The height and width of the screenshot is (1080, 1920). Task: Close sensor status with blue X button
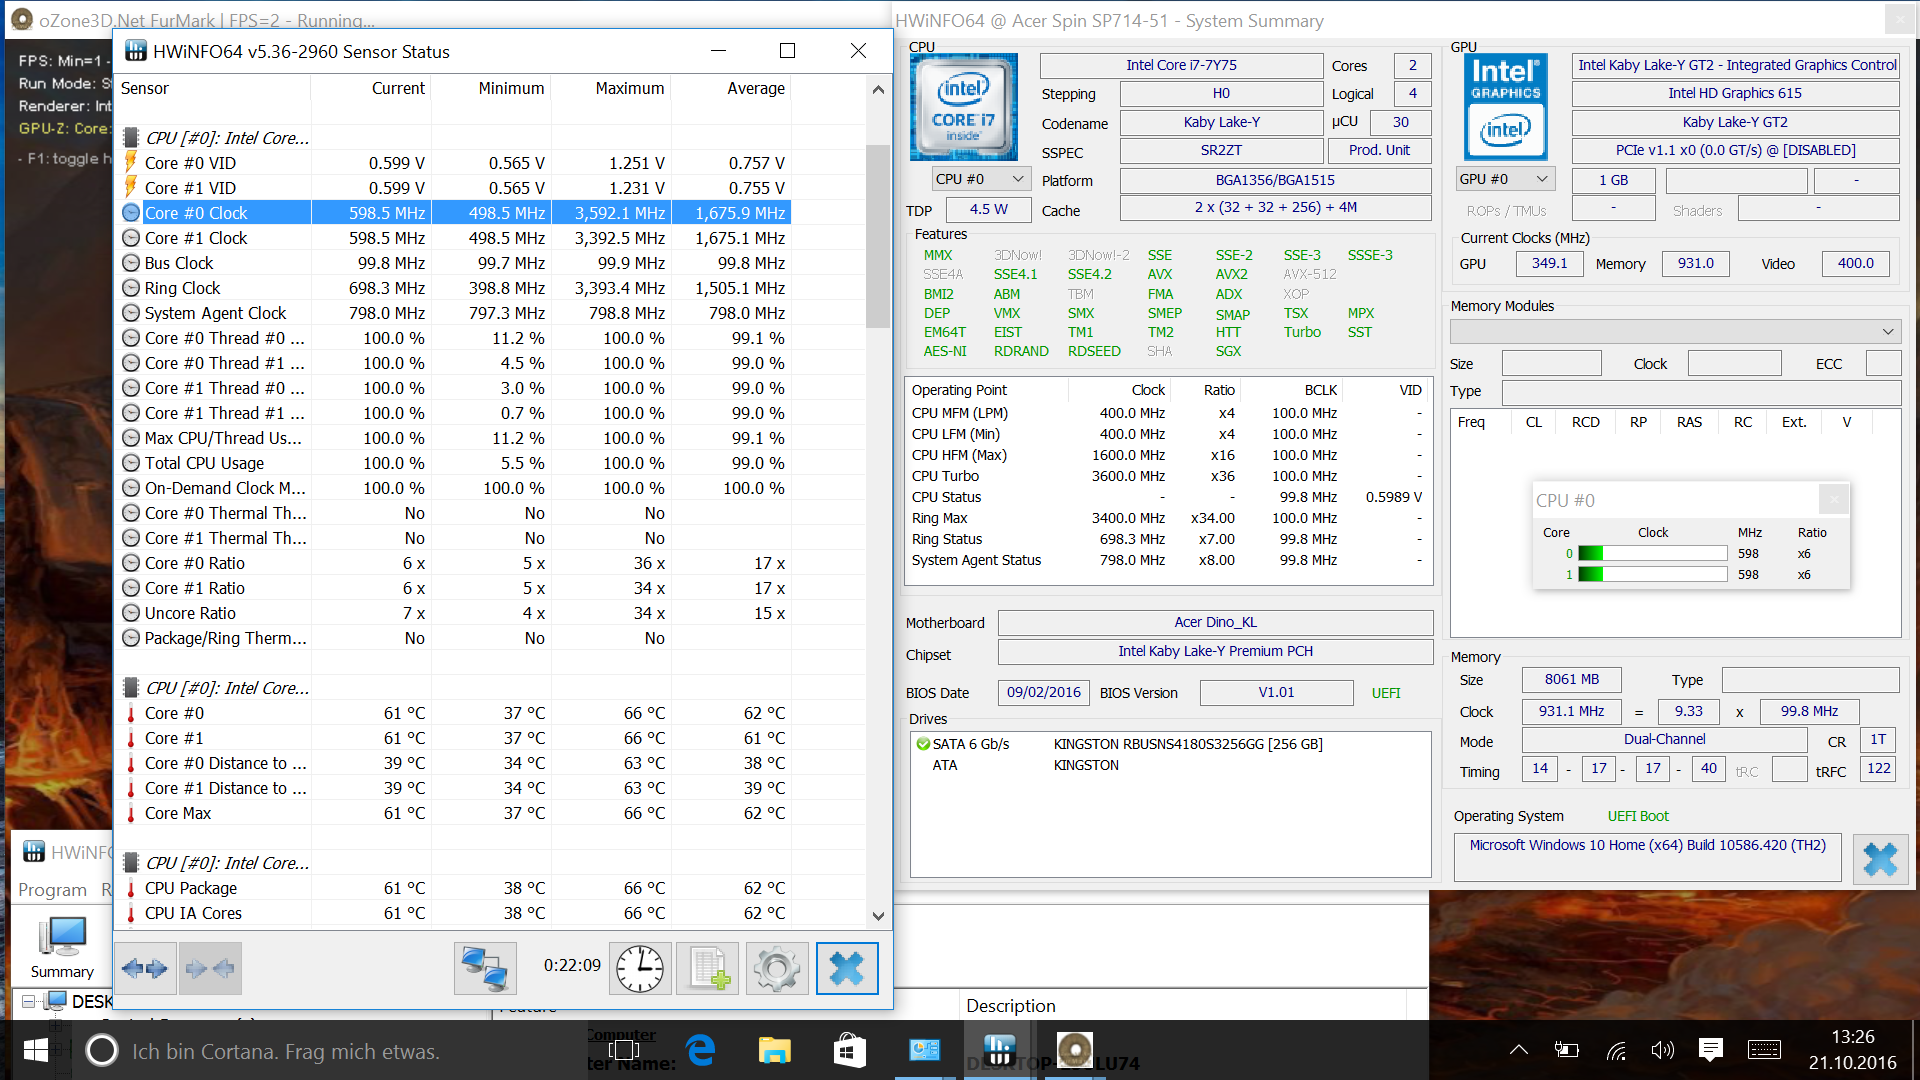(847, 968)
